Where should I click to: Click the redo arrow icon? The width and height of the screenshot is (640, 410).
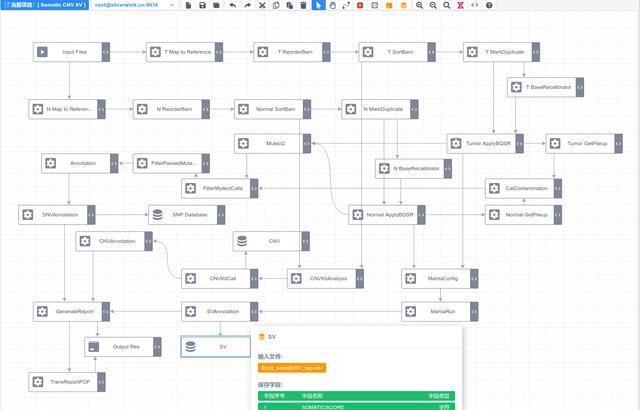pyautogui.click(x=247, y=5)
